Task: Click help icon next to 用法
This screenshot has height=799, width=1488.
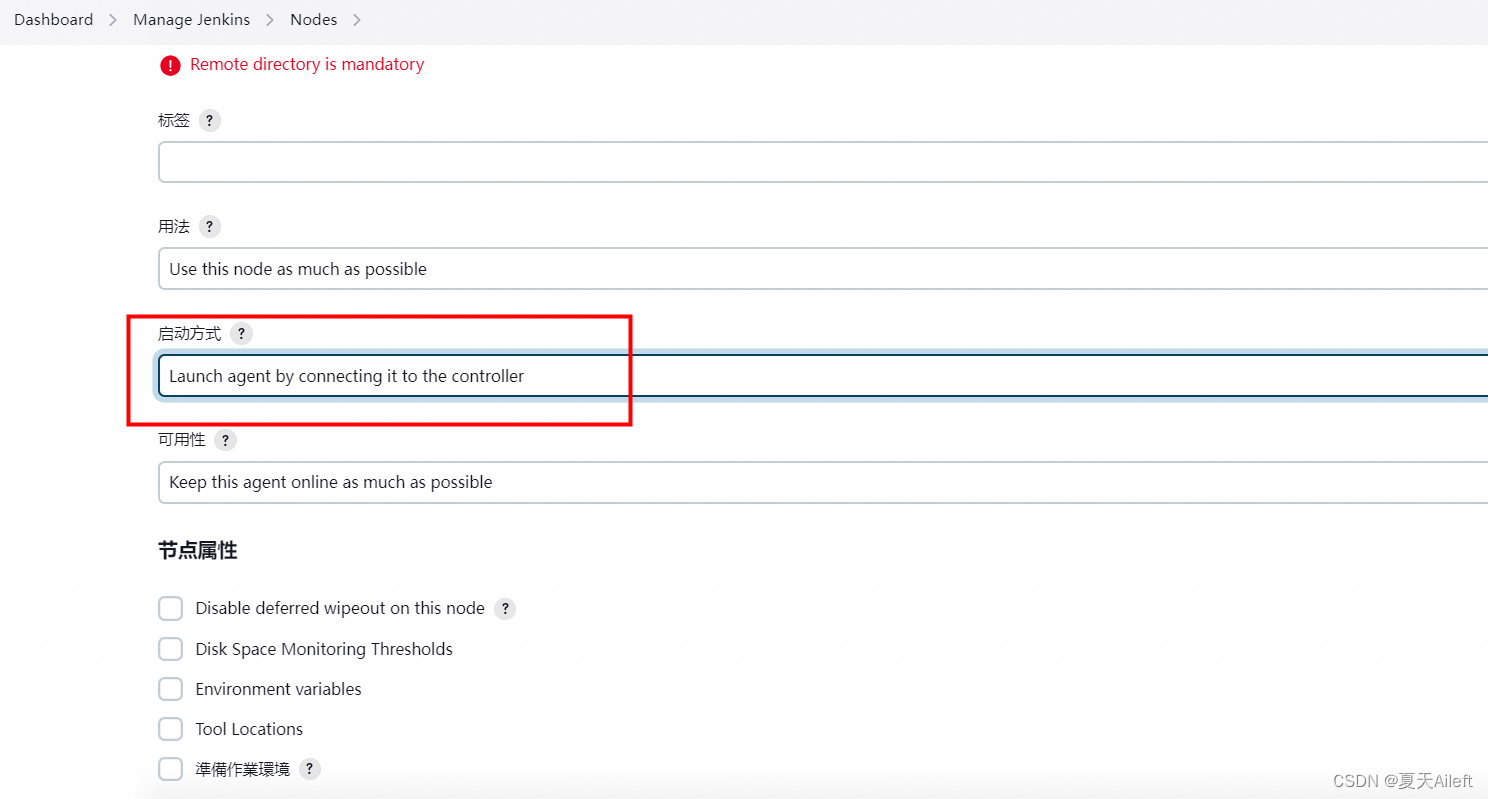Action: tap(209, 226)
